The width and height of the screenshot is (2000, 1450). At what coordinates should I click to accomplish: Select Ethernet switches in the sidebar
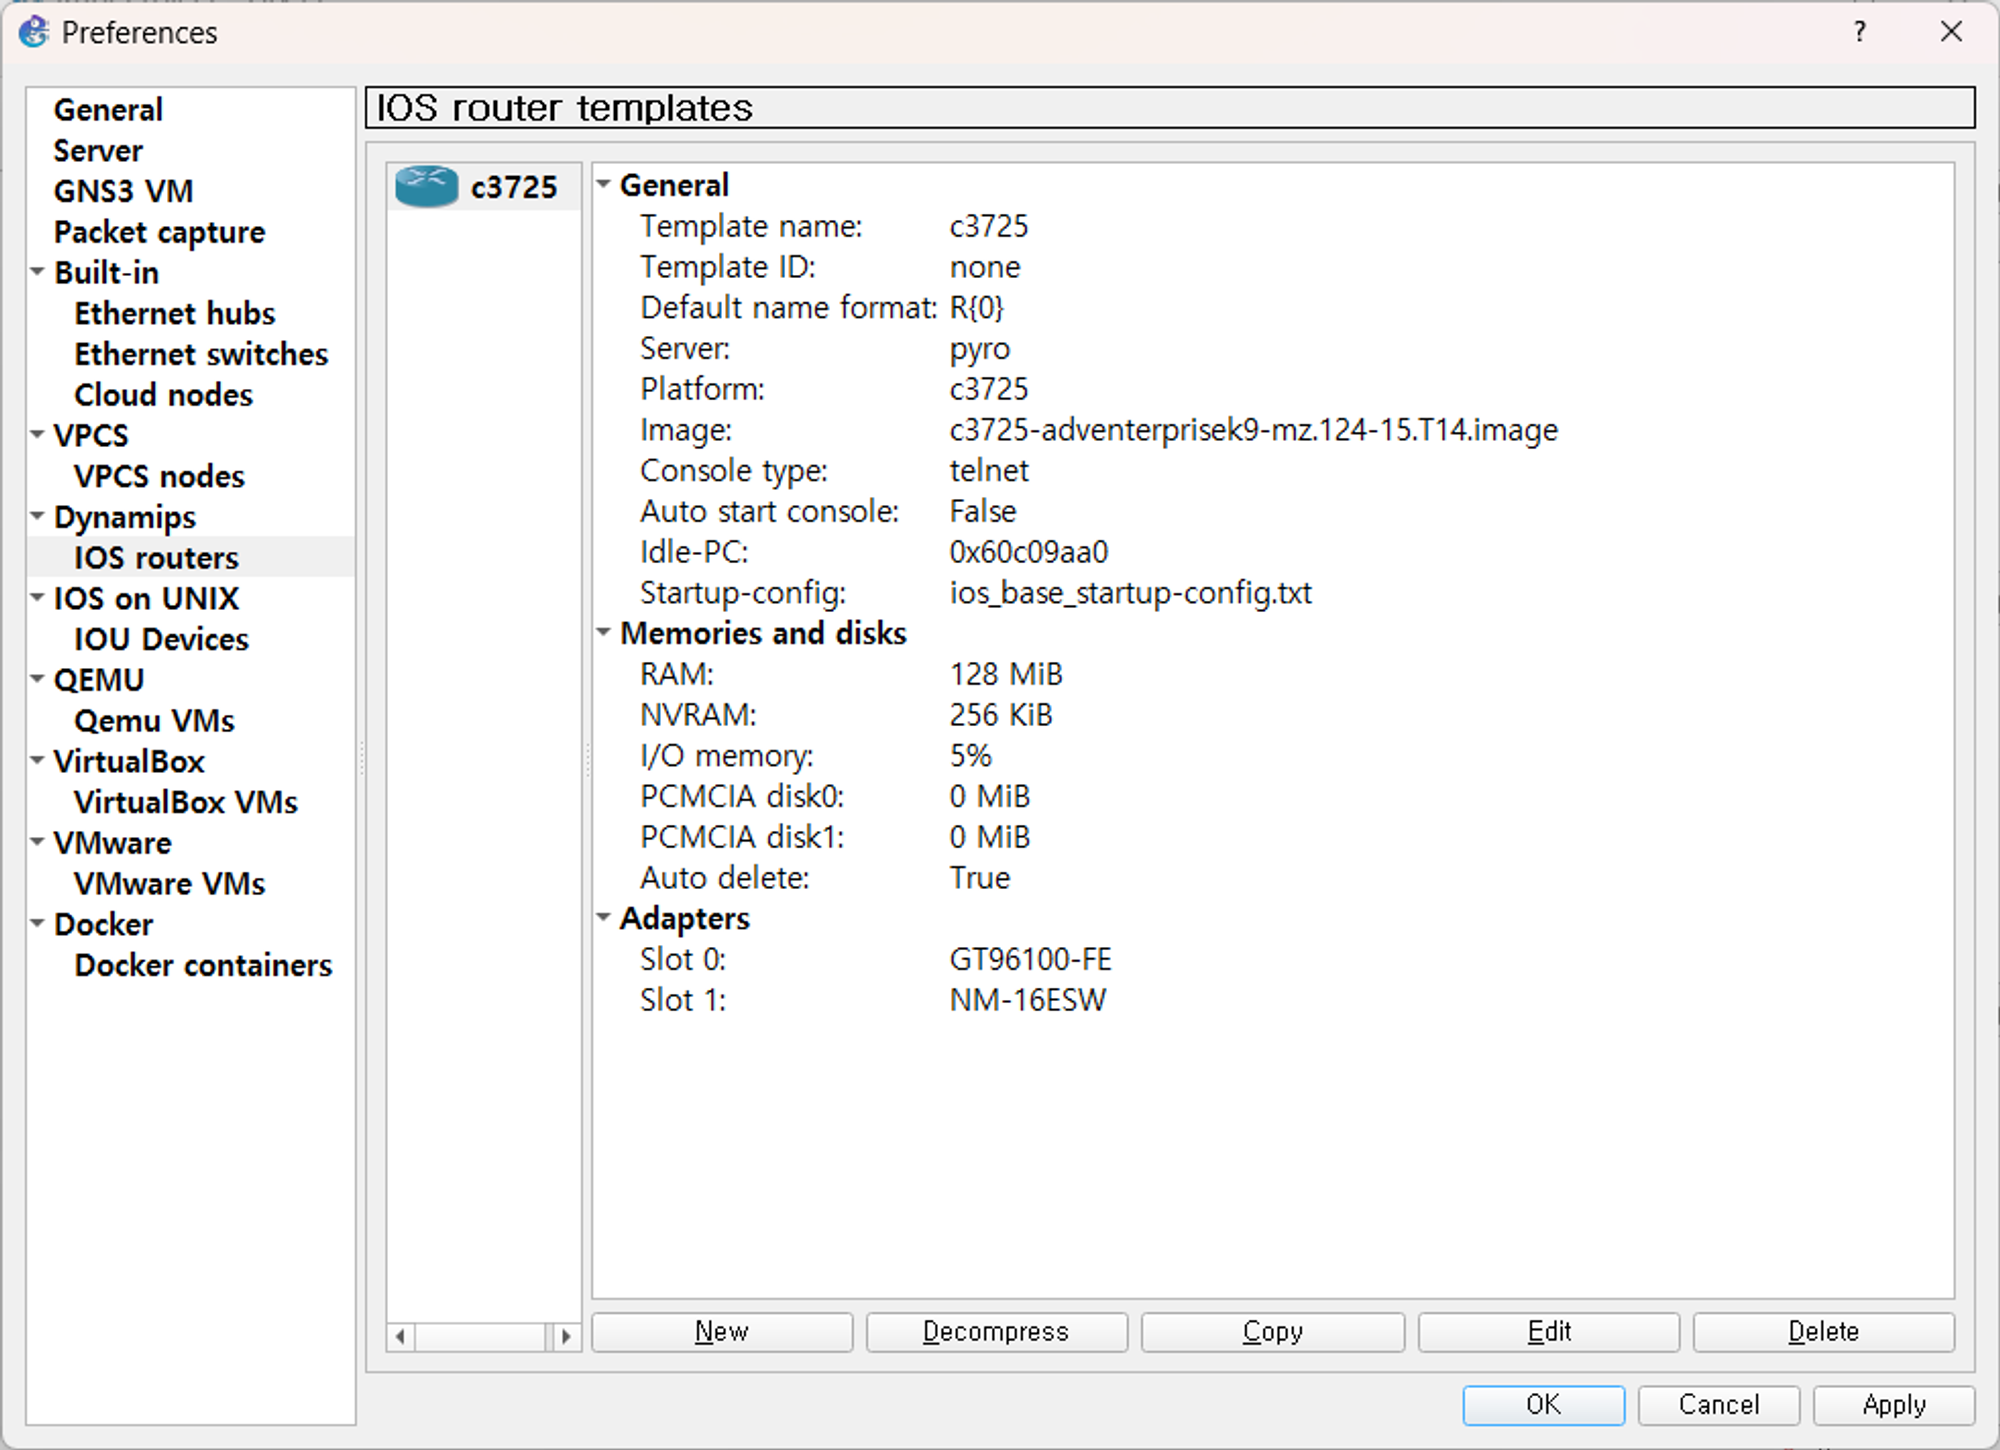(201, 354)
